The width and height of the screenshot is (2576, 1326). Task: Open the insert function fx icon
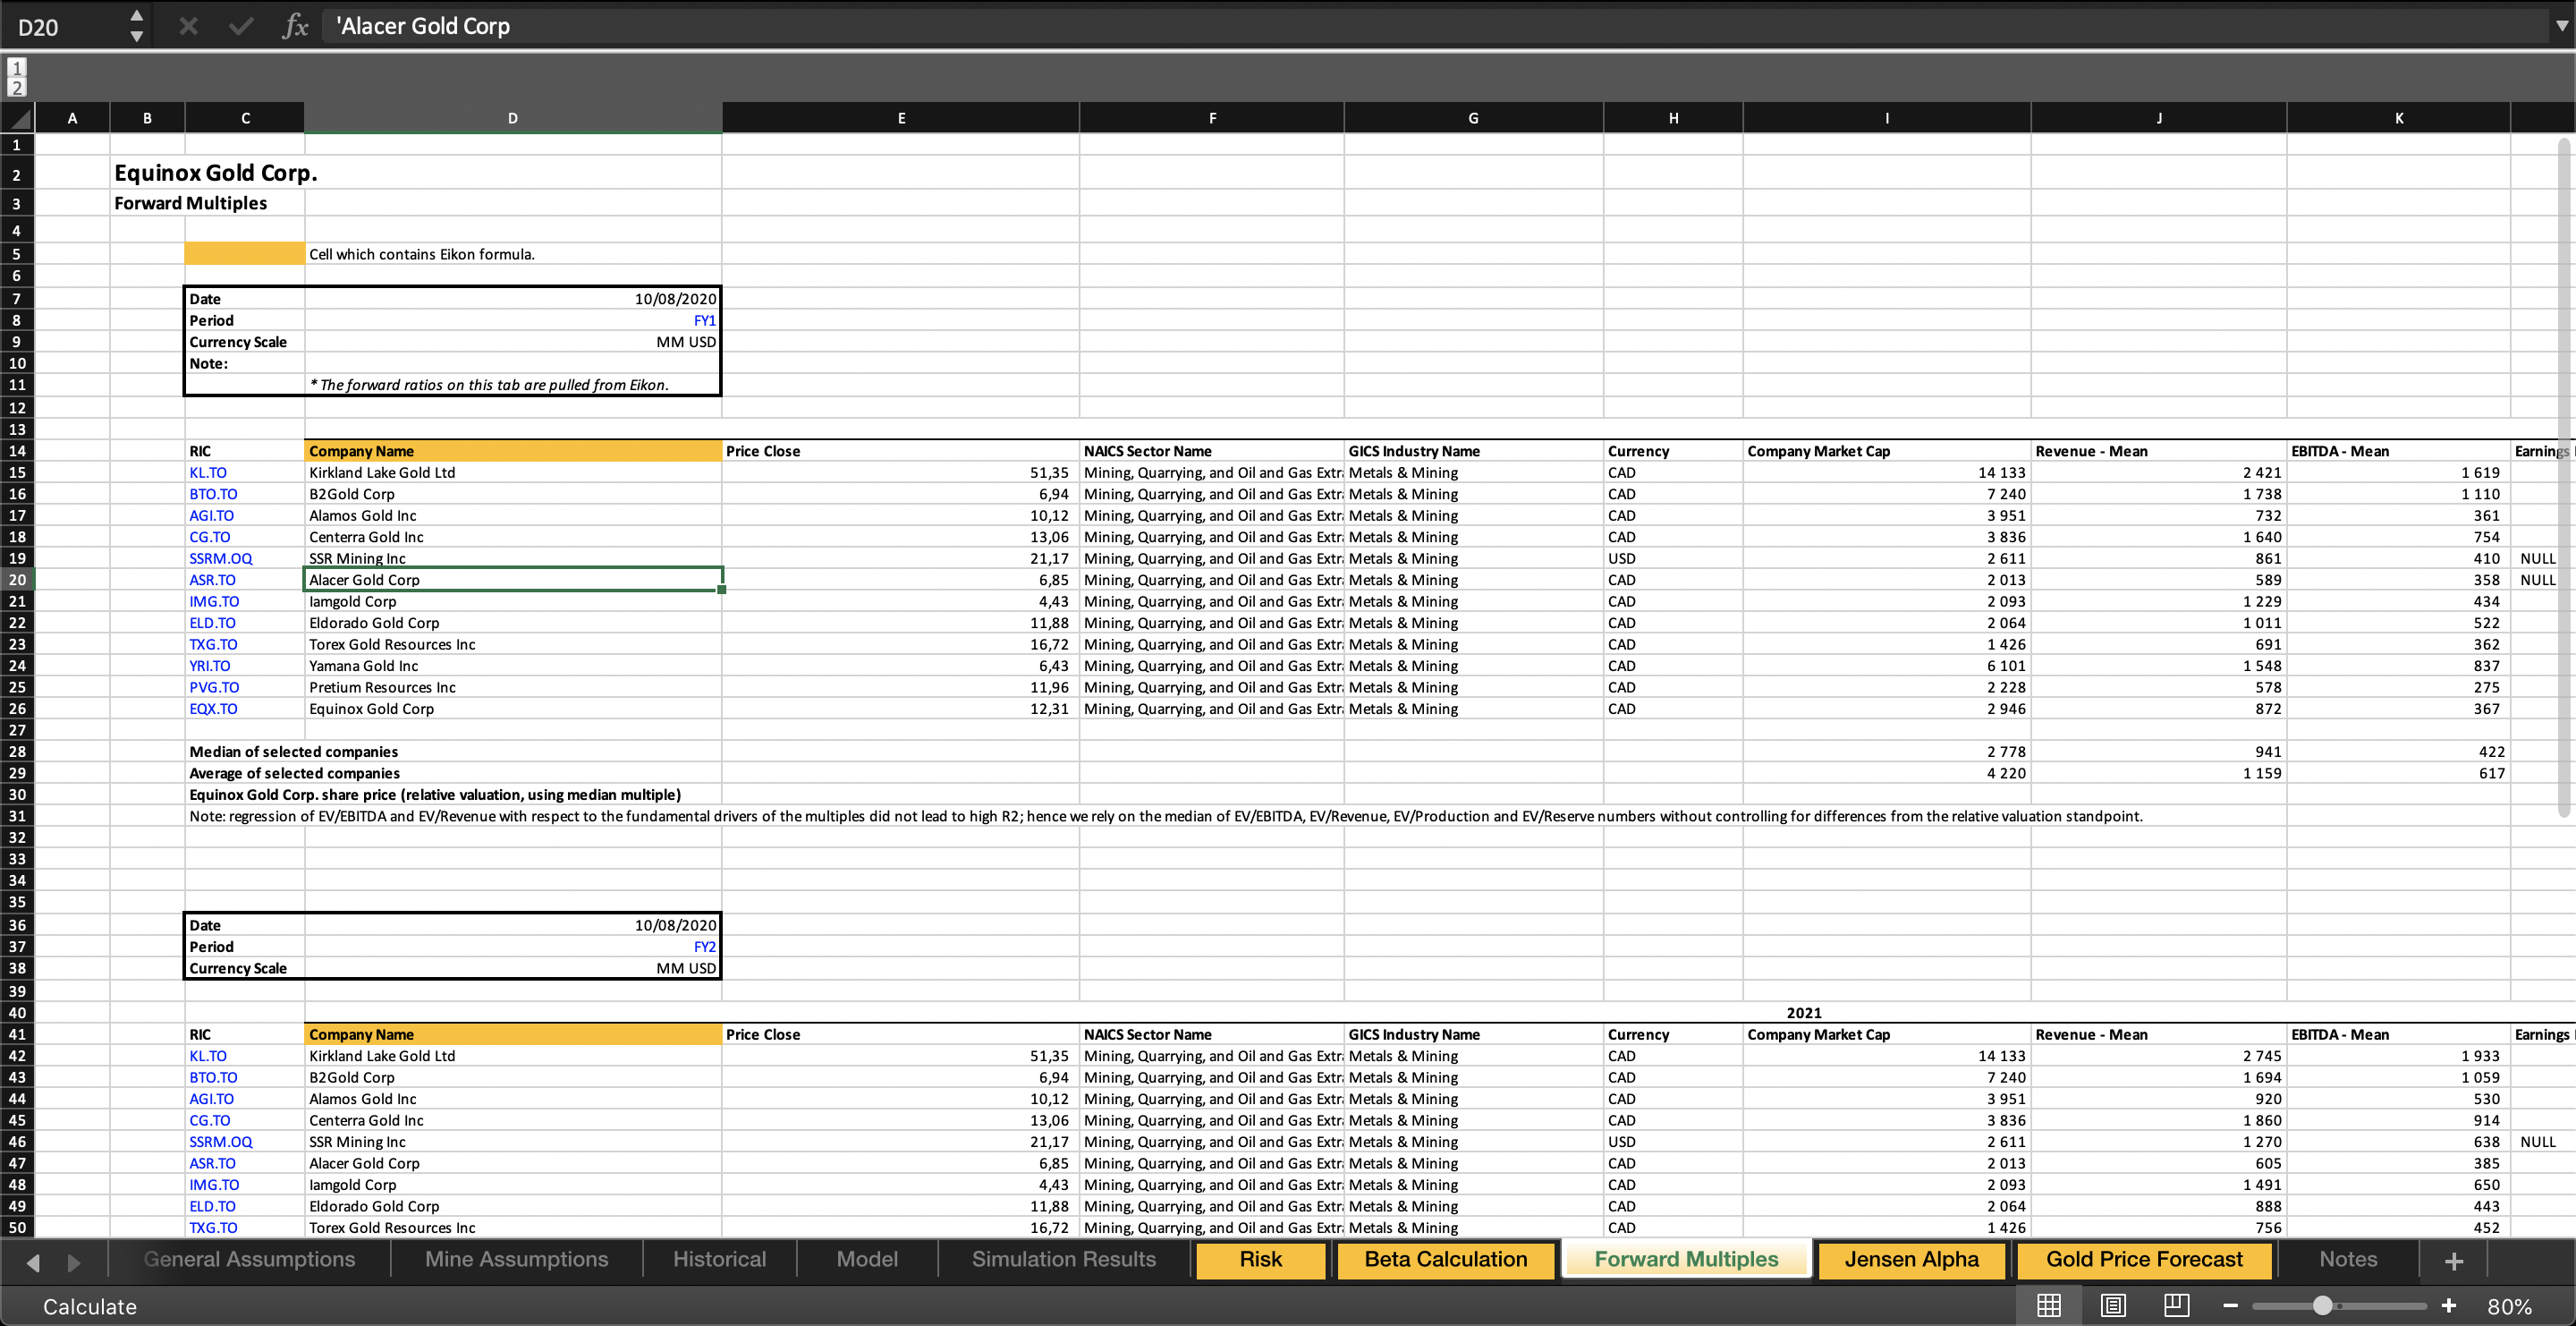(x=295, y=26)
